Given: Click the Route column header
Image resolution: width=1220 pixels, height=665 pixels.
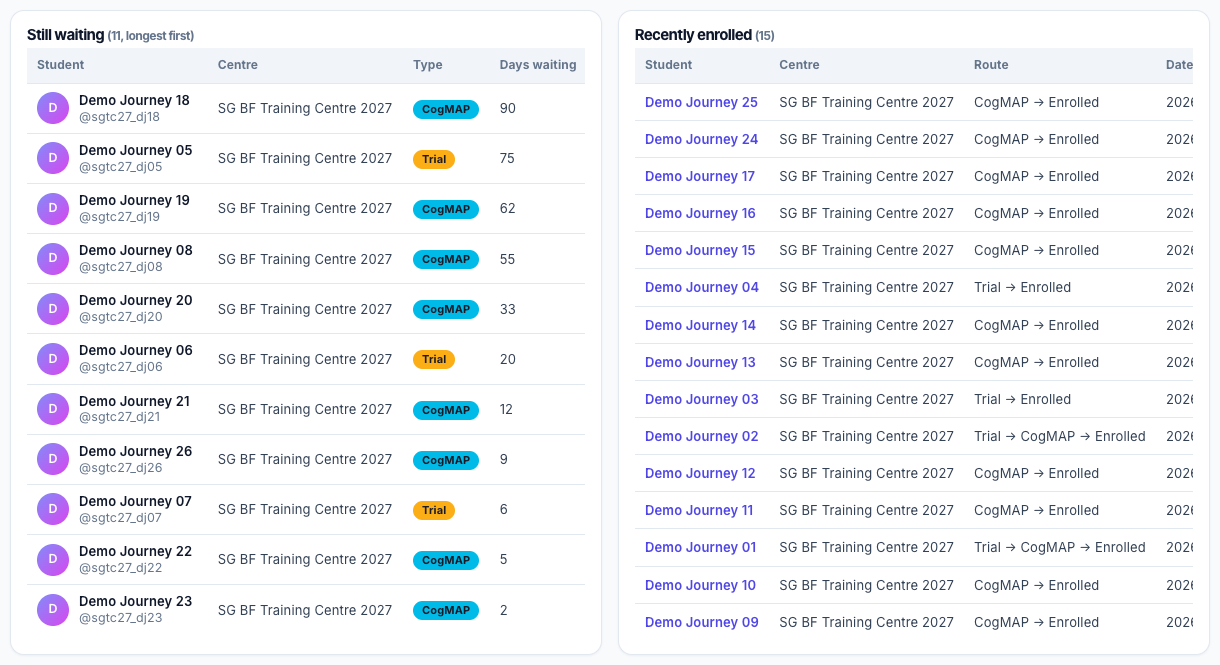Looking at the screenshot, I should [x=991, y=65].
